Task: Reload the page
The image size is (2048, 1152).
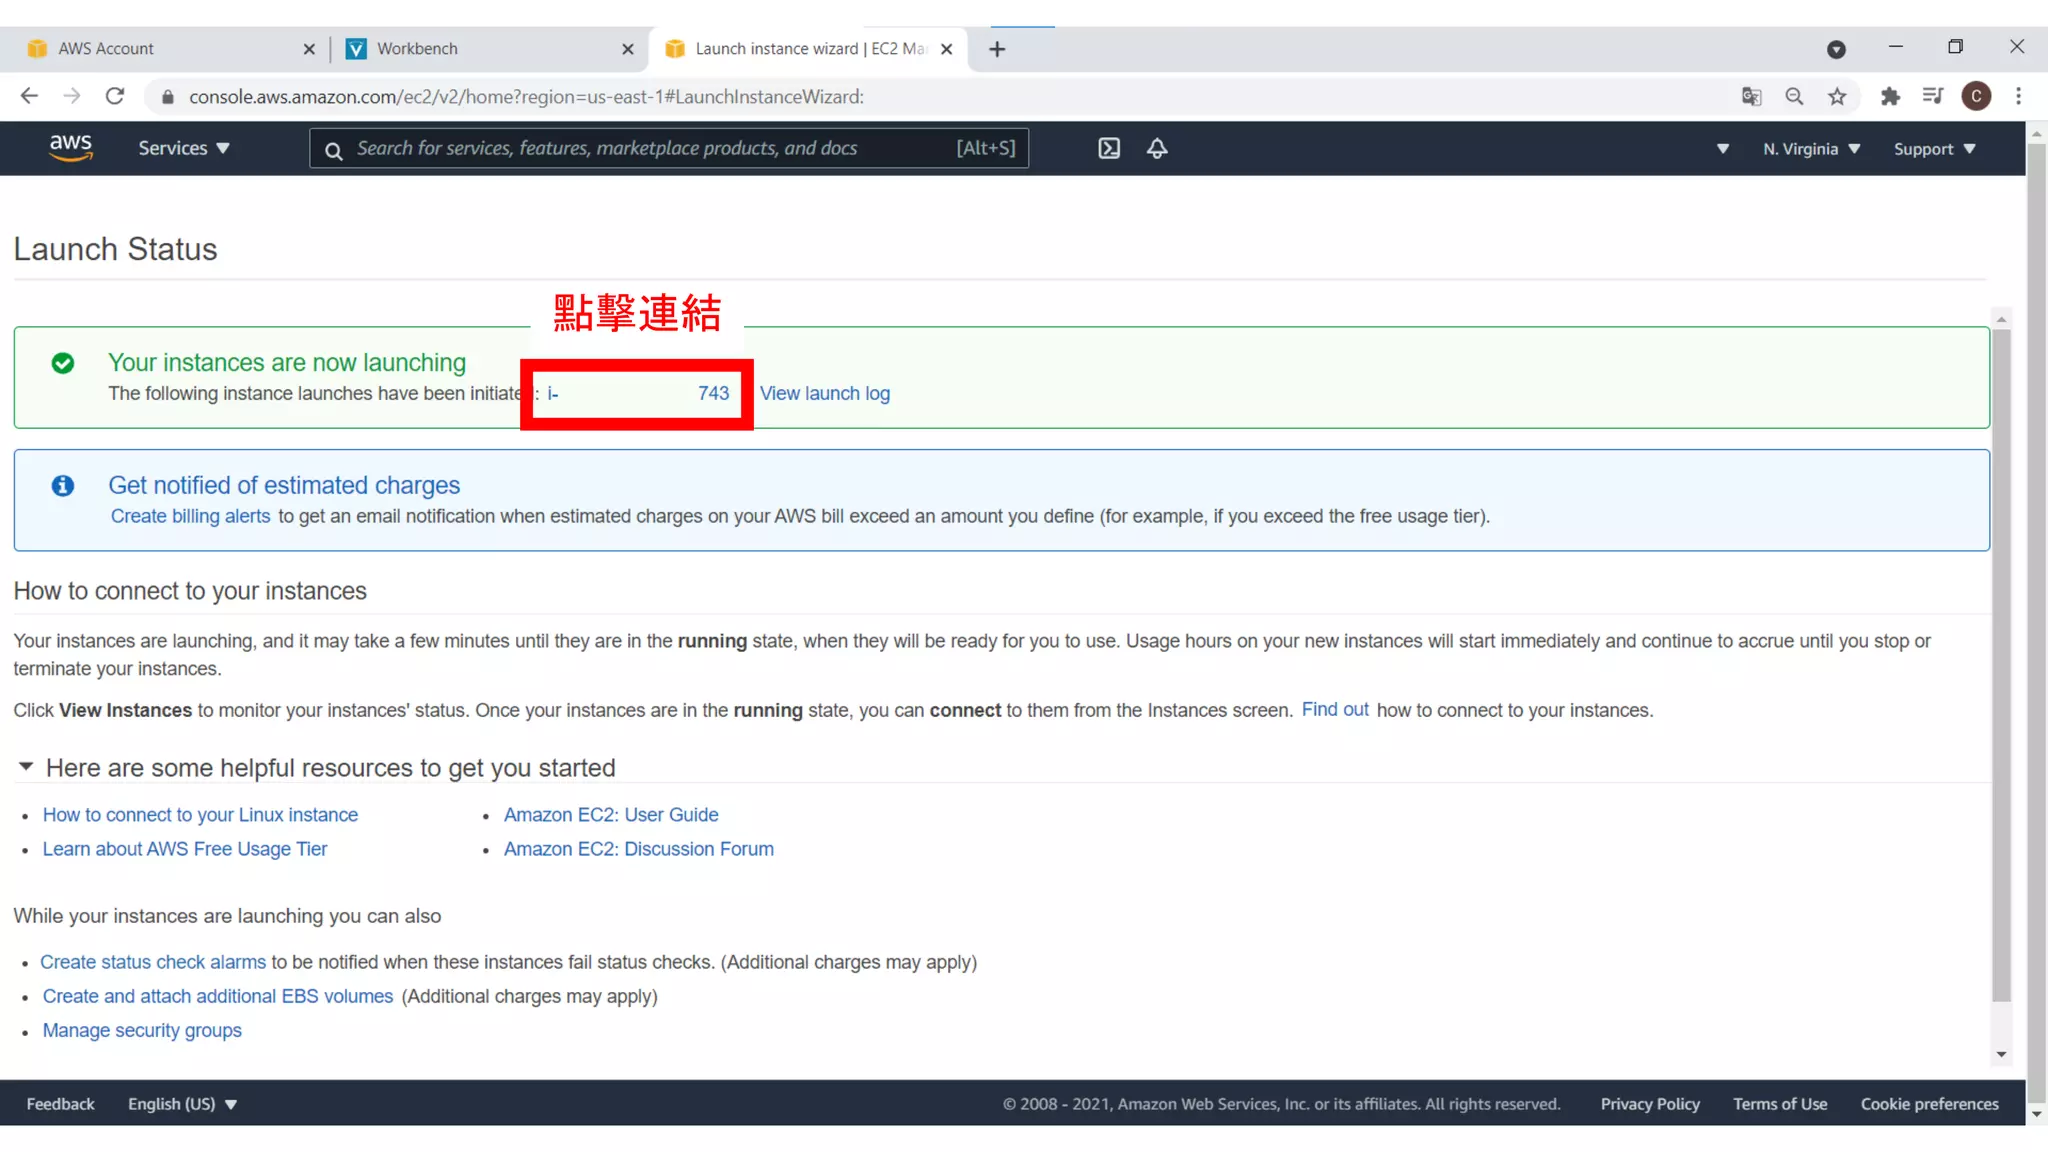Action: pos(115,96)
